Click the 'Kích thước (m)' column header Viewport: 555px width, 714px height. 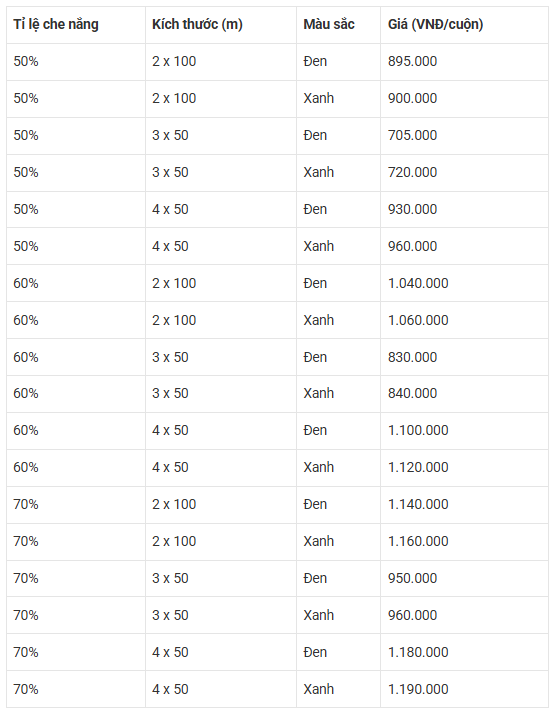coord(221,25)
